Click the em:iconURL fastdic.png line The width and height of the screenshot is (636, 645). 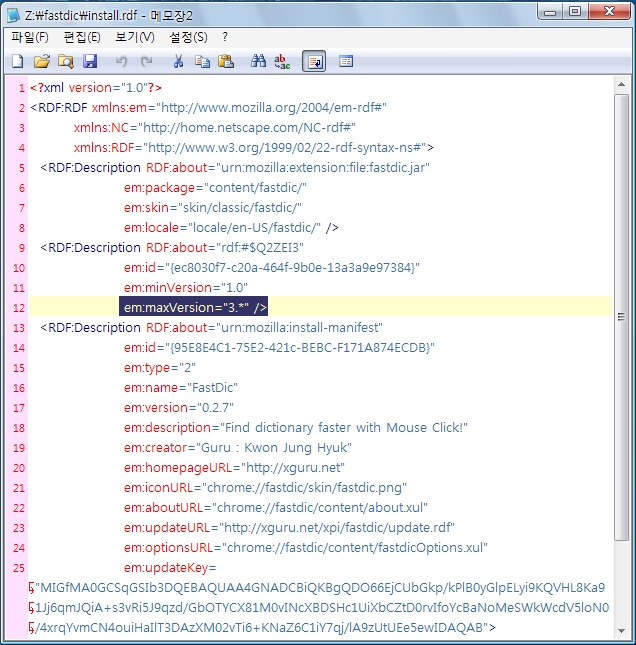click(265, 487)
